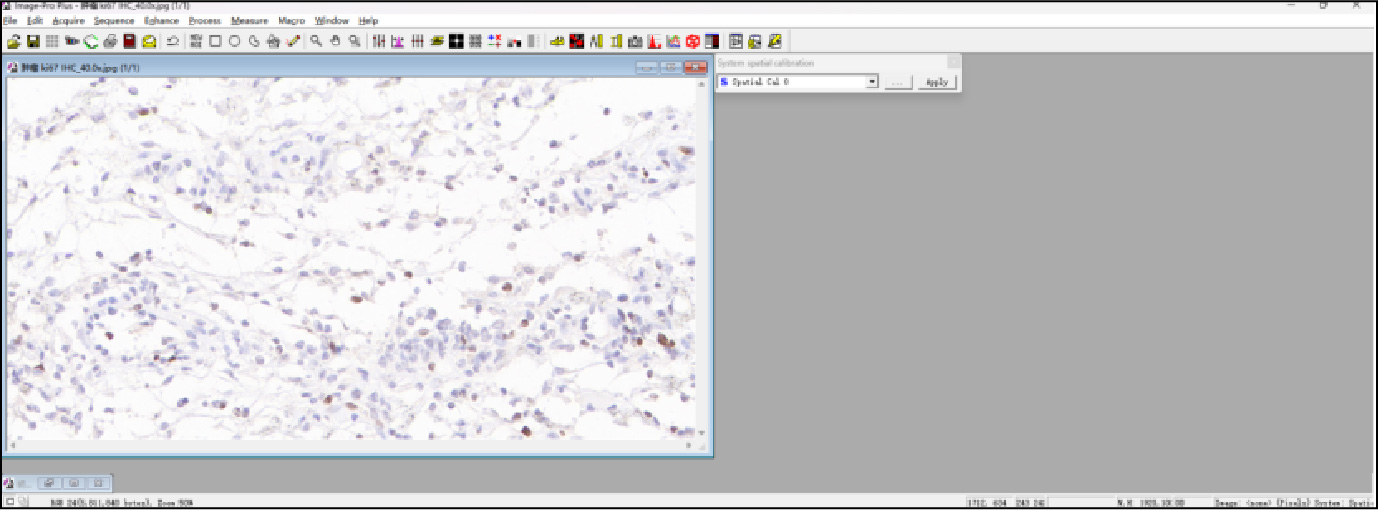
Task: Click the ellipsis button beside calibration dropdown
Action: 897,82
